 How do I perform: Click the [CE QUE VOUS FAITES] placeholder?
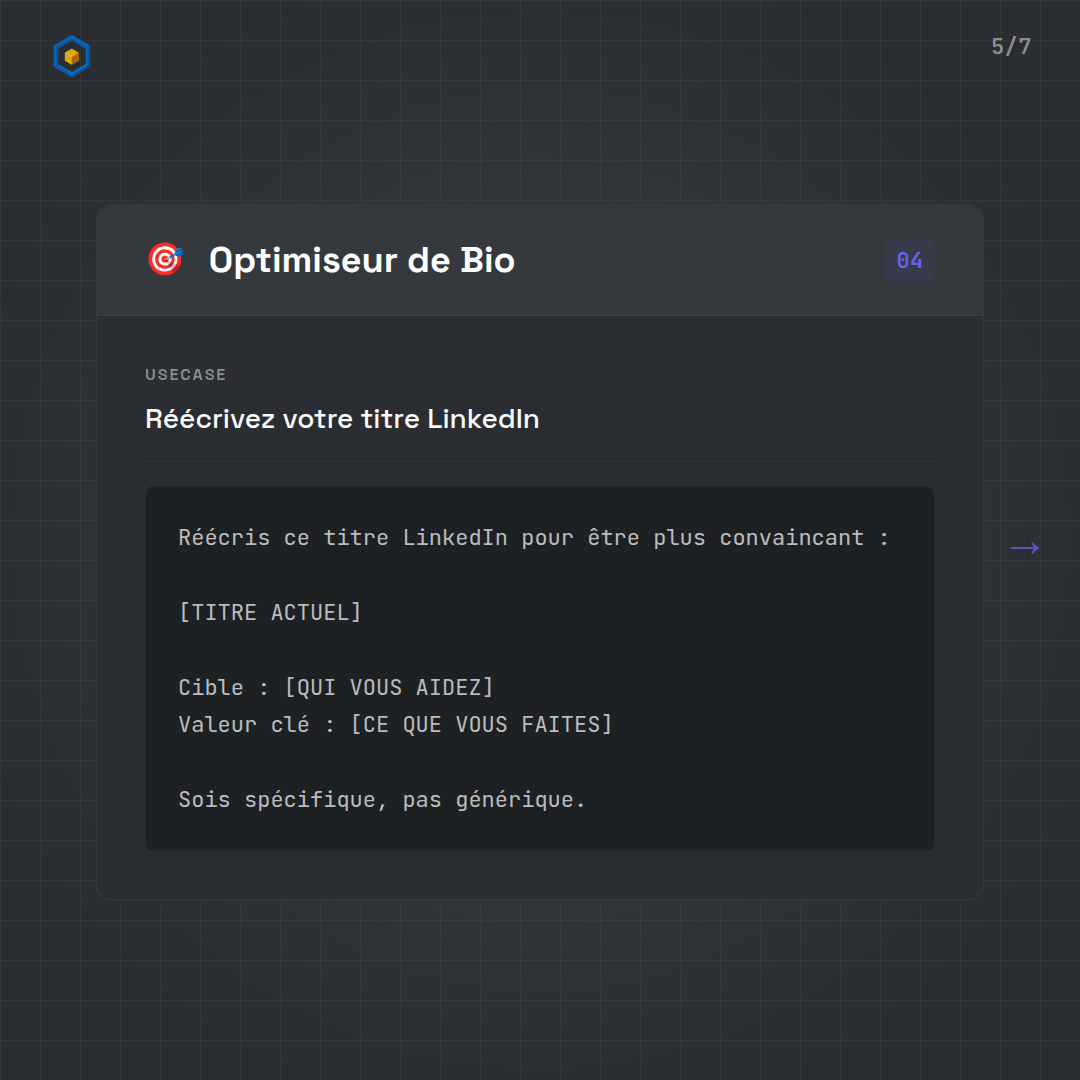(481, 724)
